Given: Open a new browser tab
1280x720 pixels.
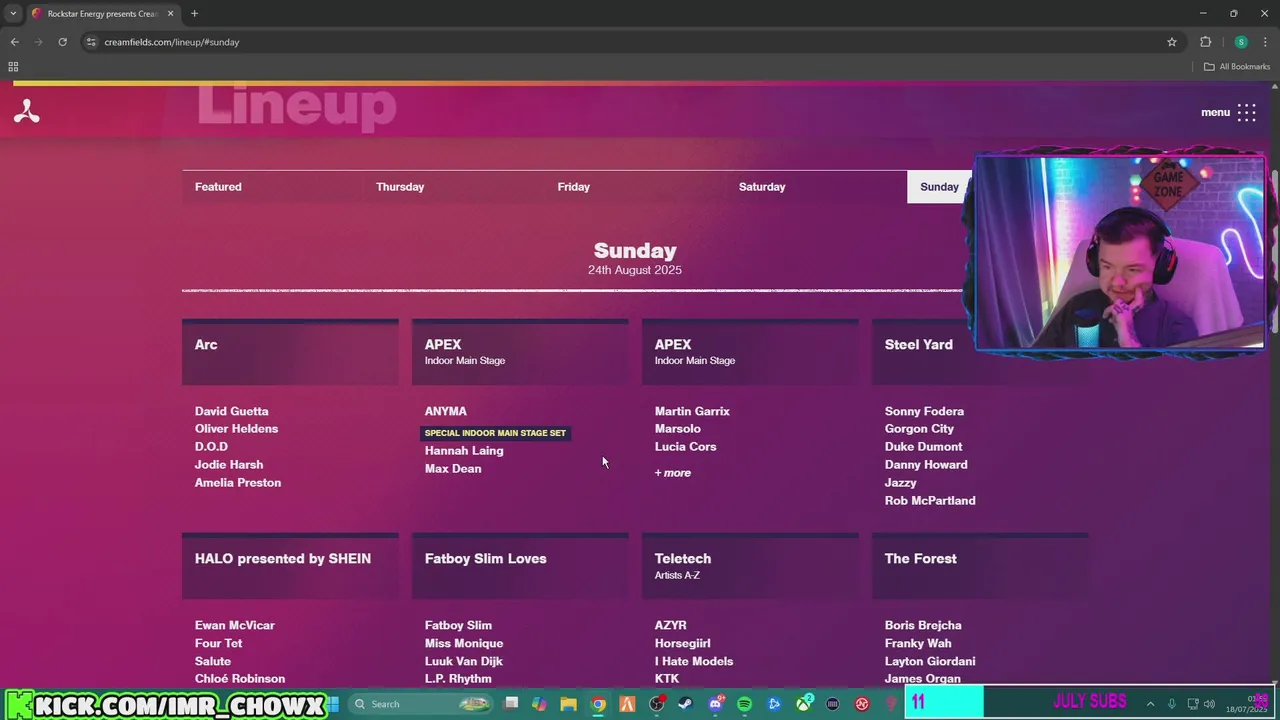Looking at the screenshot, I should [194, 14].
